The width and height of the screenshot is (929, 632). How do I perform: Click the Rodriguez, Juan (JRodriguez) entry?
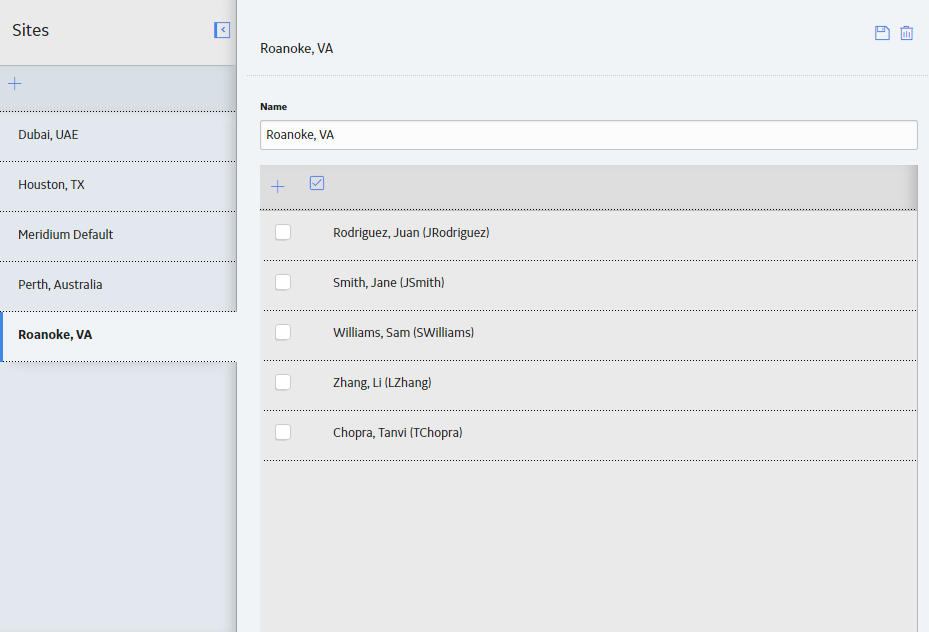click(411, 233)
